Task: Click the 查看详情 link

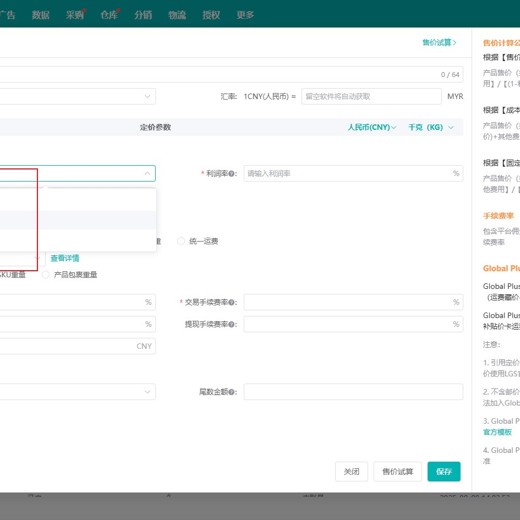Action: click(65, 258)
